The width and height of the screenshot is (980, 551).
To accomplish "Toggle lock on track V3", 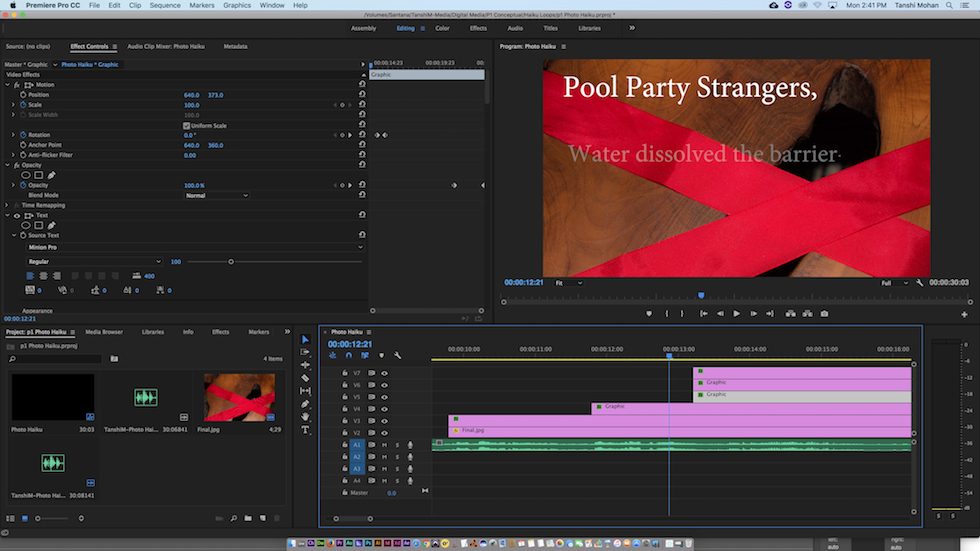I will click(344, 421).
